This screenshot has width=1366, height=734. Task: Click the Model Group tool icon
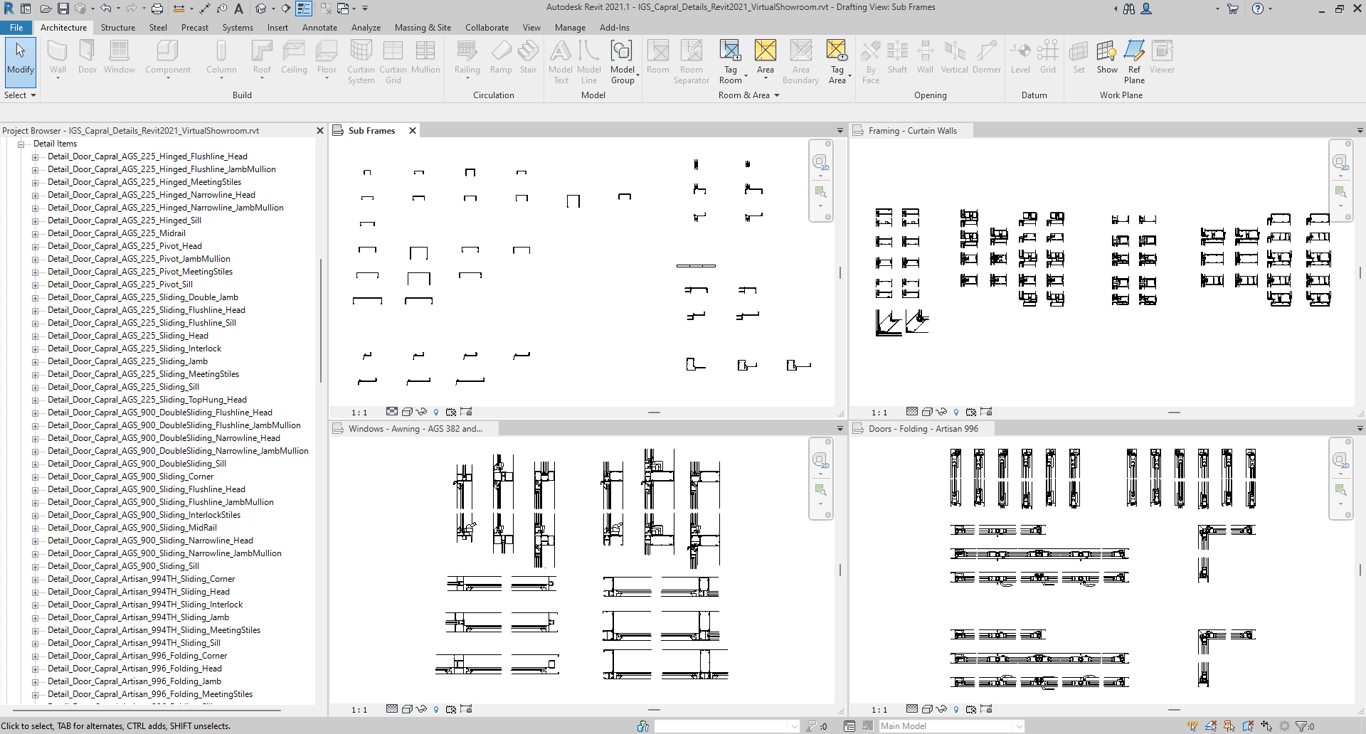pos(622,60)
